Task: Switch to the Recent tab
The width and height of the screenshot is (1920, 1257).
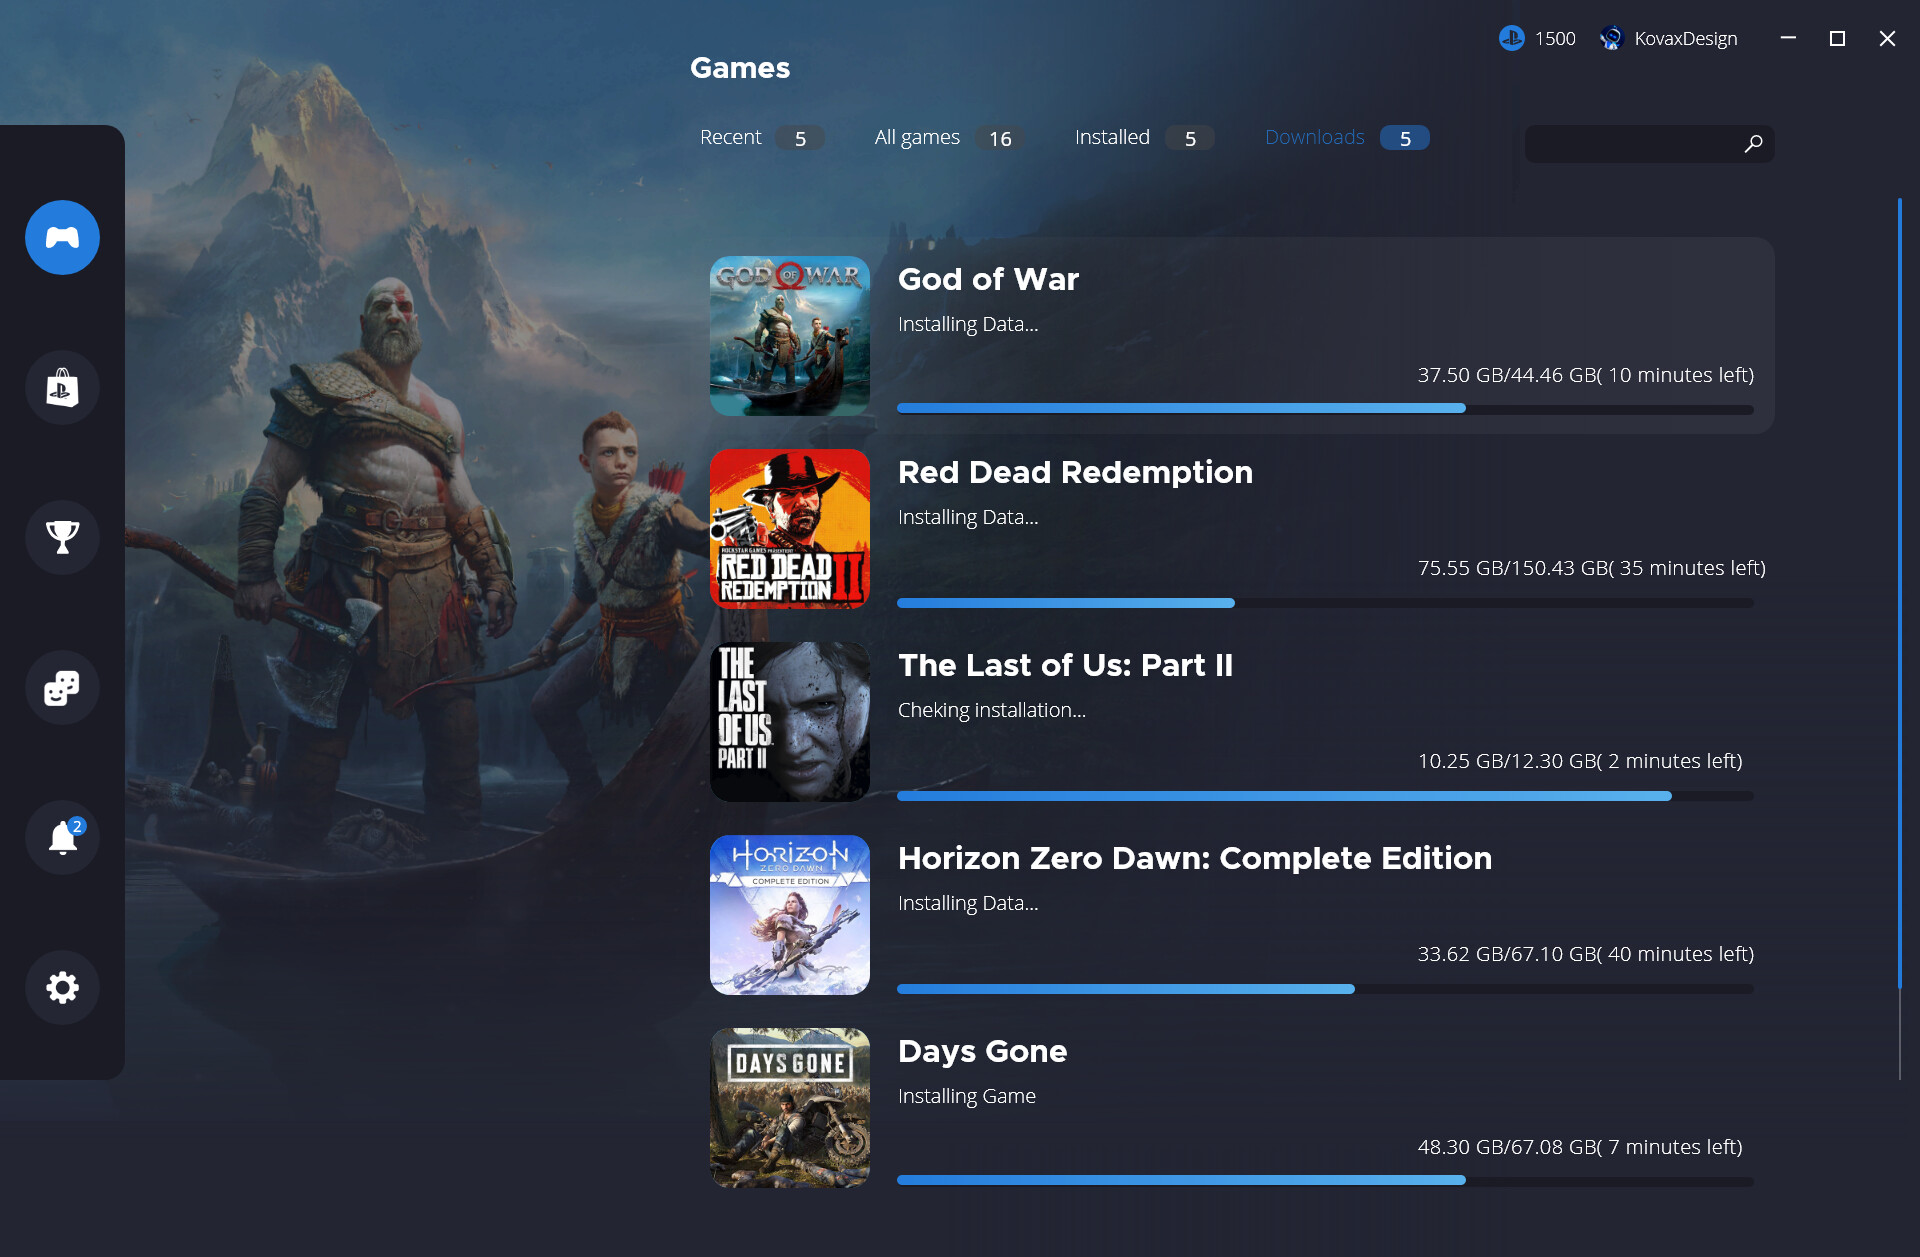Action: click(731, 137)
